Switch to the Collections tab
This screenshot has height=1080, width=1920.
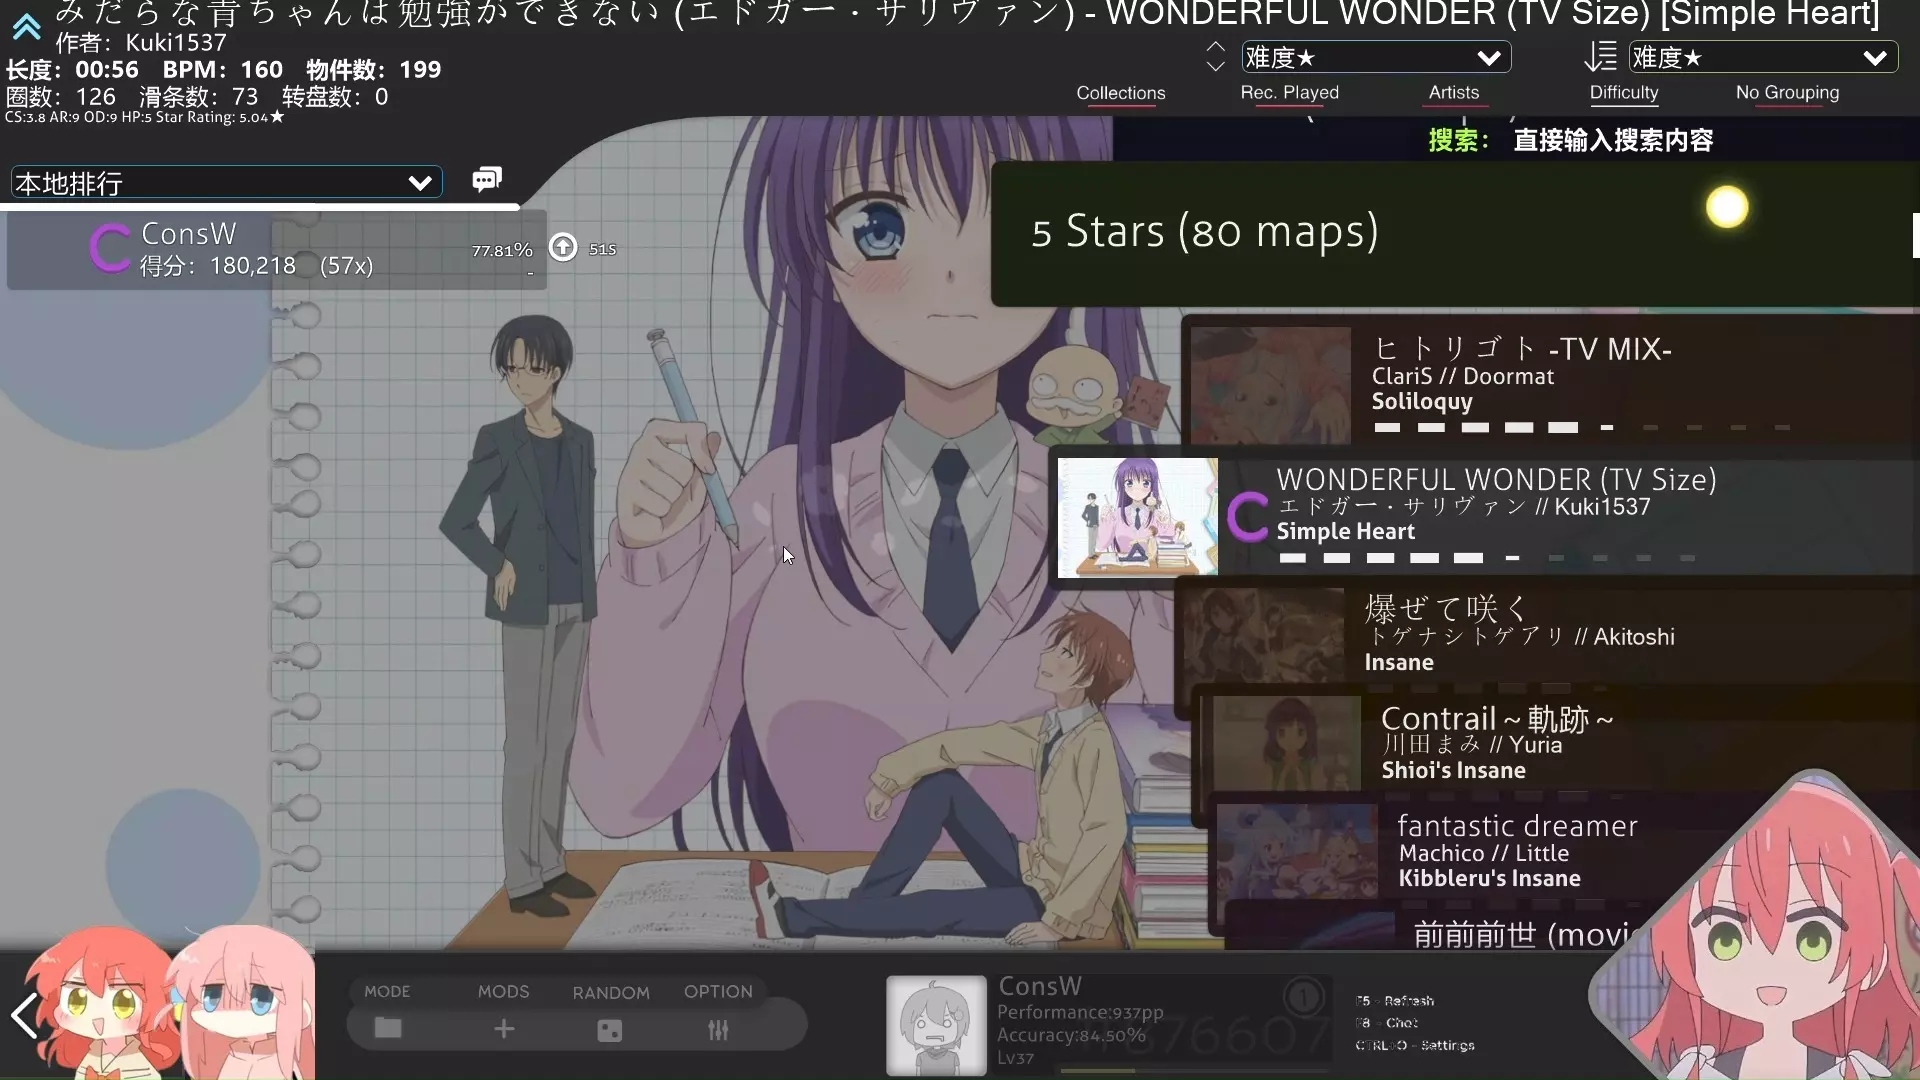[x=1121, y=93]
